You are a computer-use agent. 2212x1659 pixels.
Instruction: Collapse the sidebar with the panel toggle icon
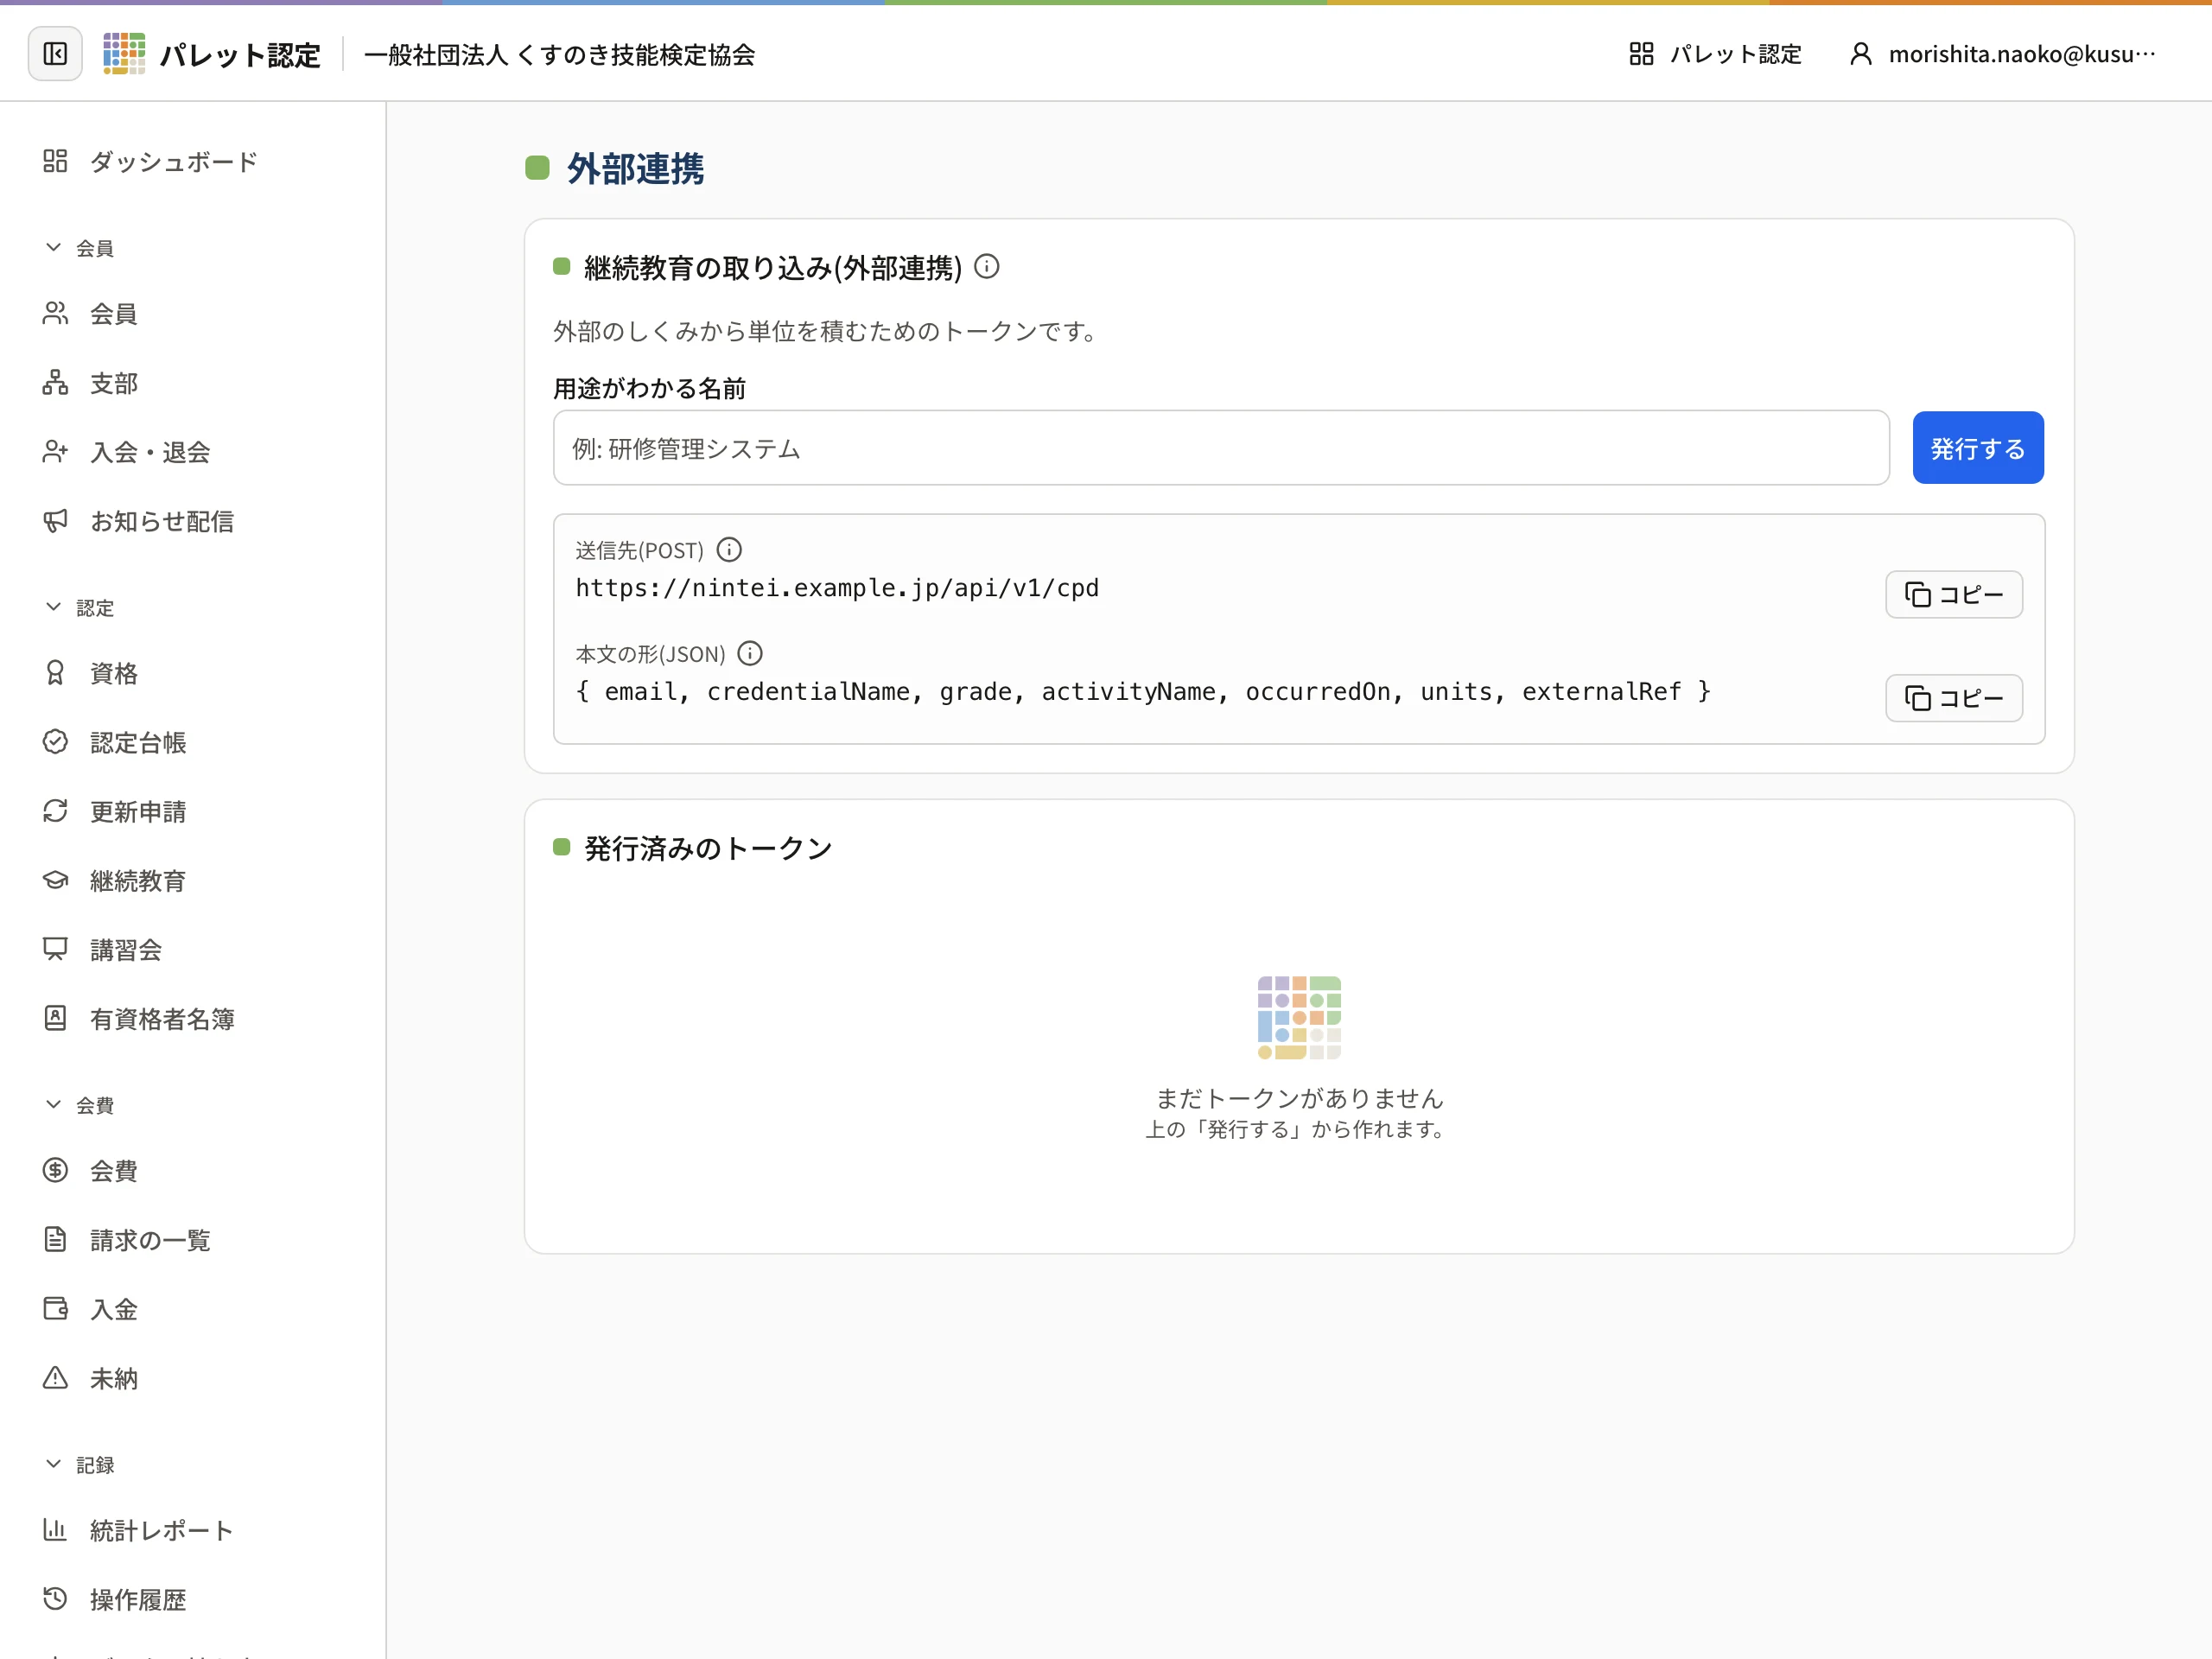pos(55,54)
